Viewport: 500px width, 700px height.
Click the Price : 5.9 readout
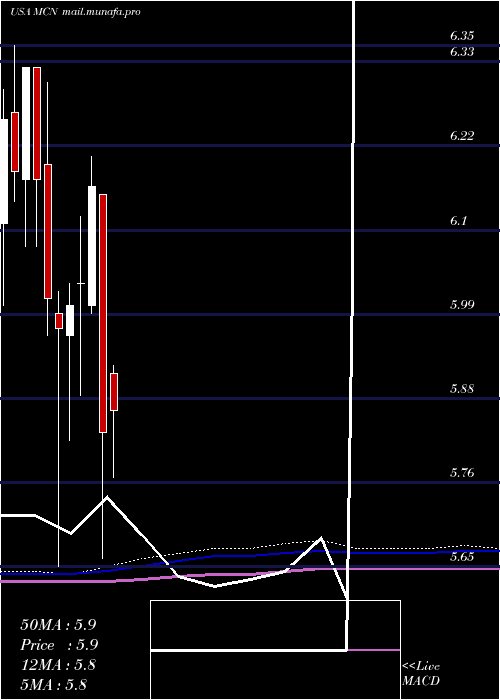(59, 645)
